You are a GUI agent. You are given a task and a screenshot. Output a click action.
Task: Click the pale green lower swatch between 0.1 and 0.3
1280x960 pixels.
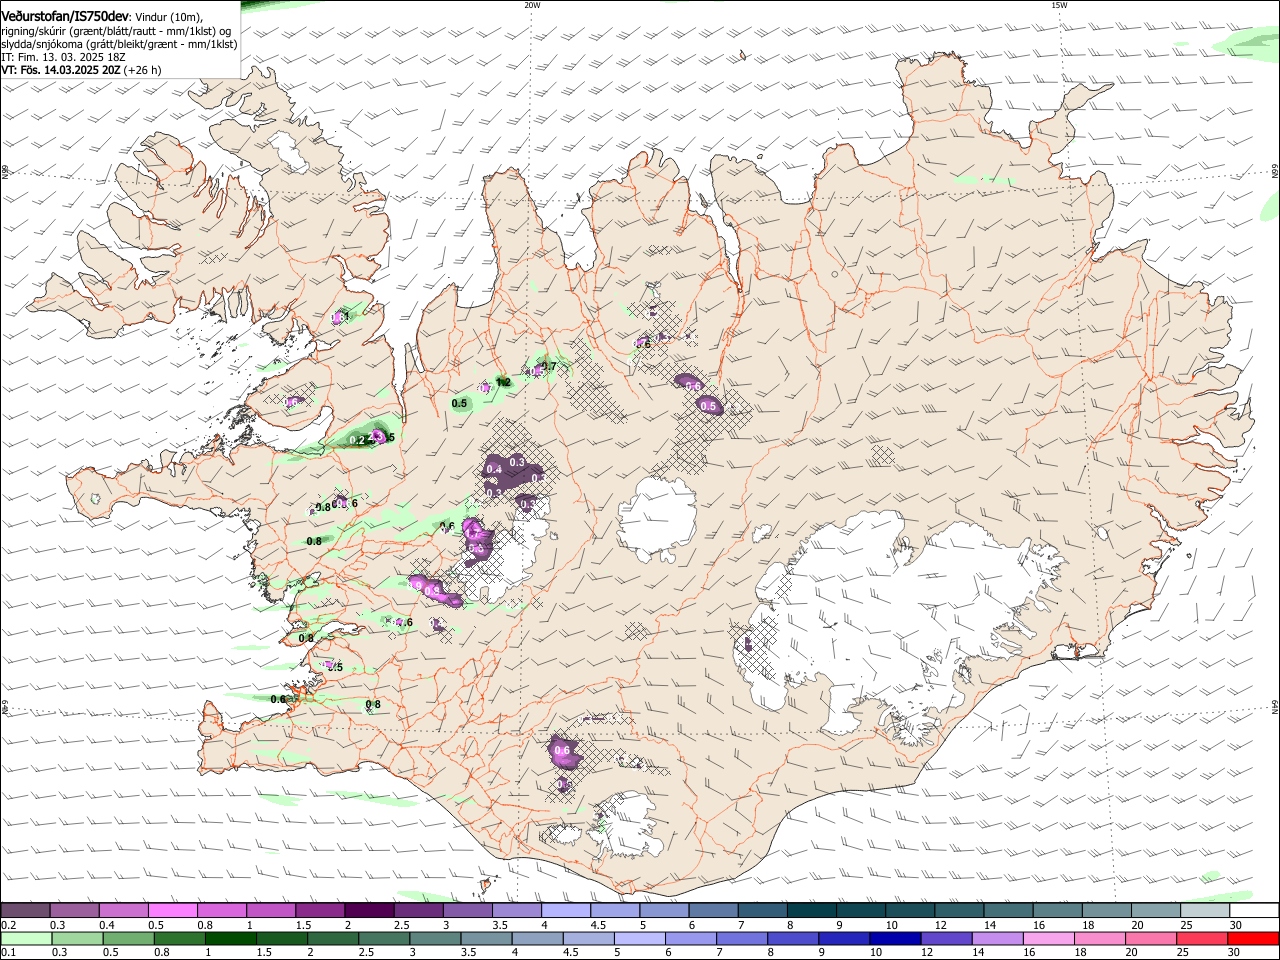click(x=26, y=939)
